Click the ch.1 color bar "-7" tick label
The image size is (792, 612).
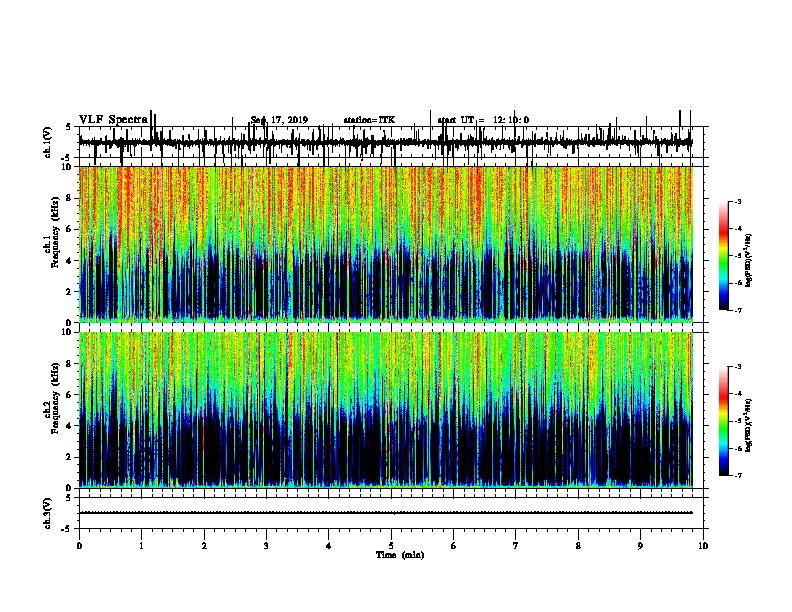pyautogui.click(x=738, y=310)
